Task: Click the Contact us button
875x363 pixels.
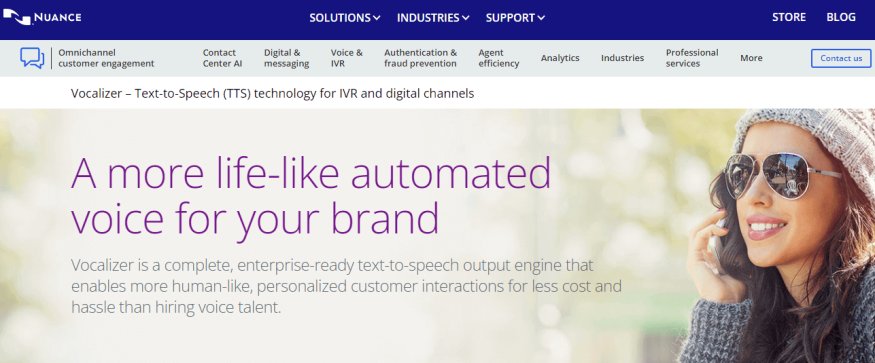Action: pyautogui.click(x=841, y=58)
